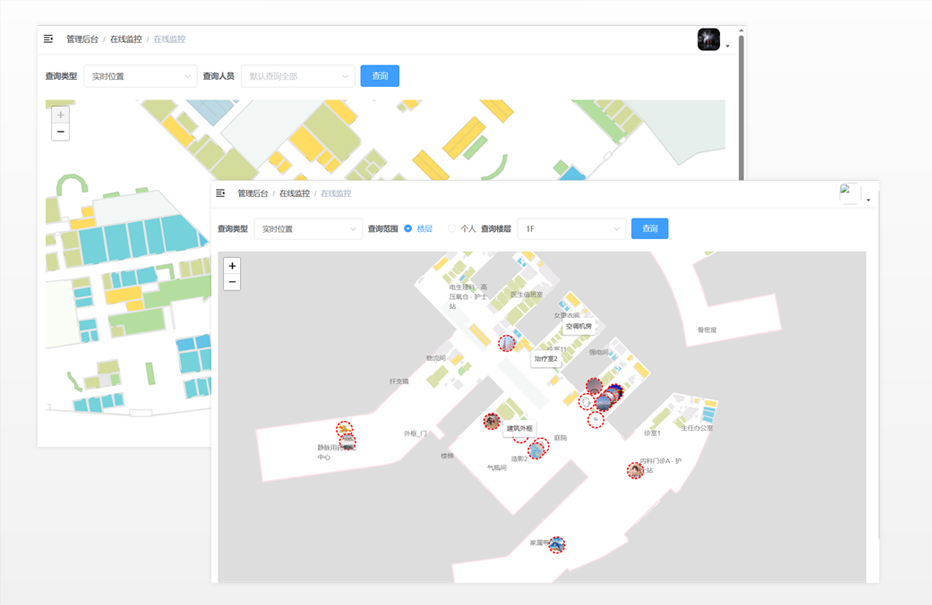Screen dimensions: 932x605
Task: Click the plus zoom button on back map
Action: click(x=61, y=115)
